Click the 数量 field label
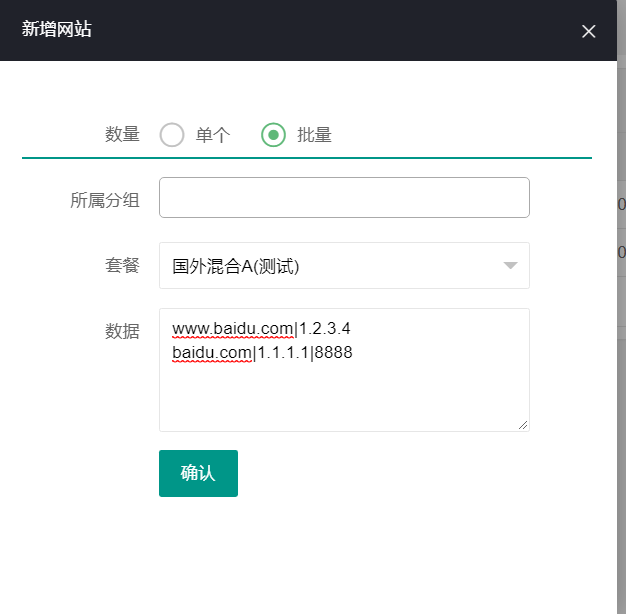The image size is (626, 614). pyautogui.click(x=122, y=135)
